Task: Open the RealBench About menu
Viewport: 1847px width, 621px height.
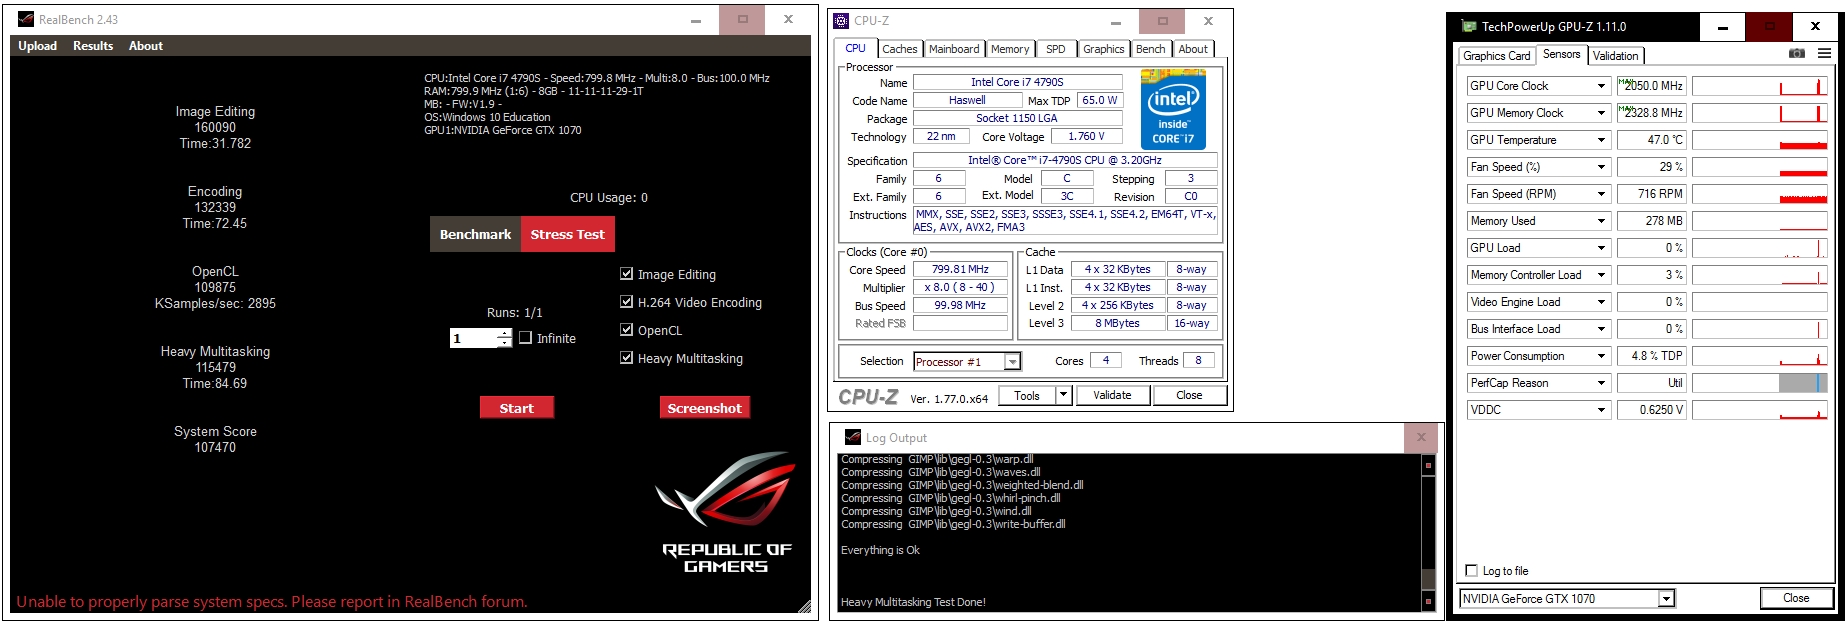Action: (x=146, y=46)
